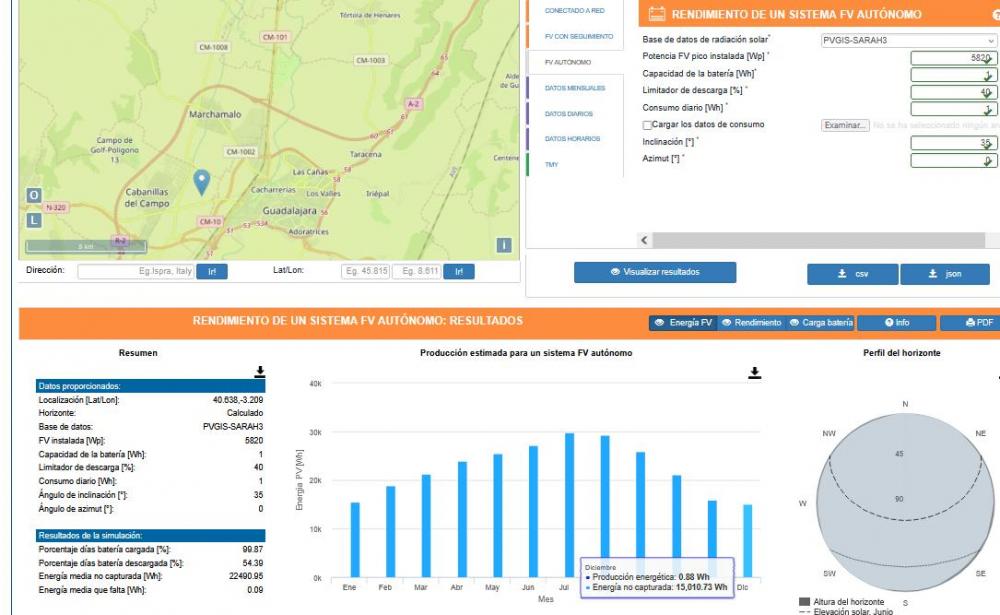Click the map location pin marker

pyautogui.click(x=202, y=182)
